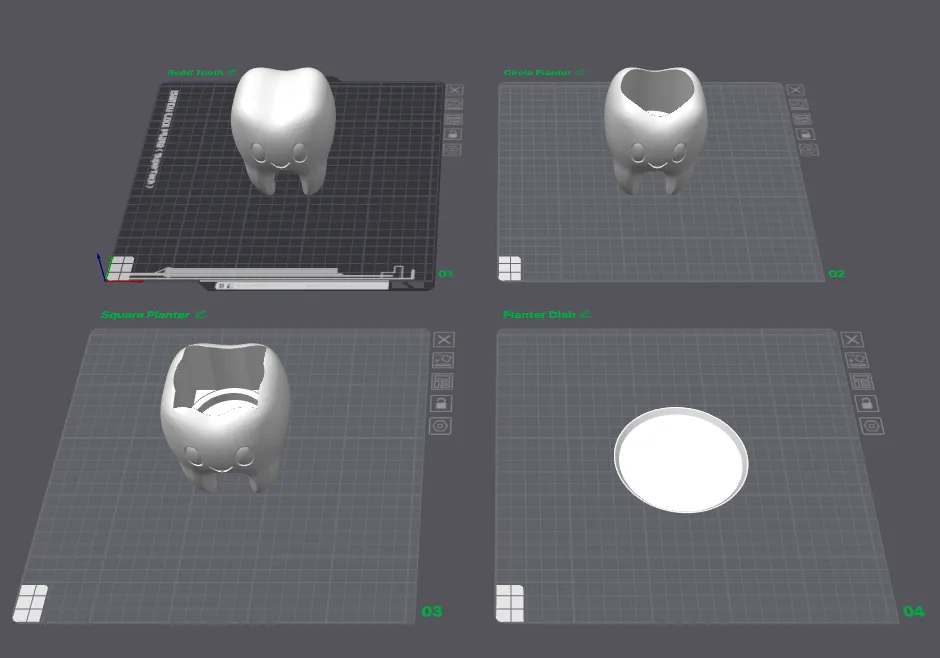Edit the Square Planter plate name

[200, 314]
